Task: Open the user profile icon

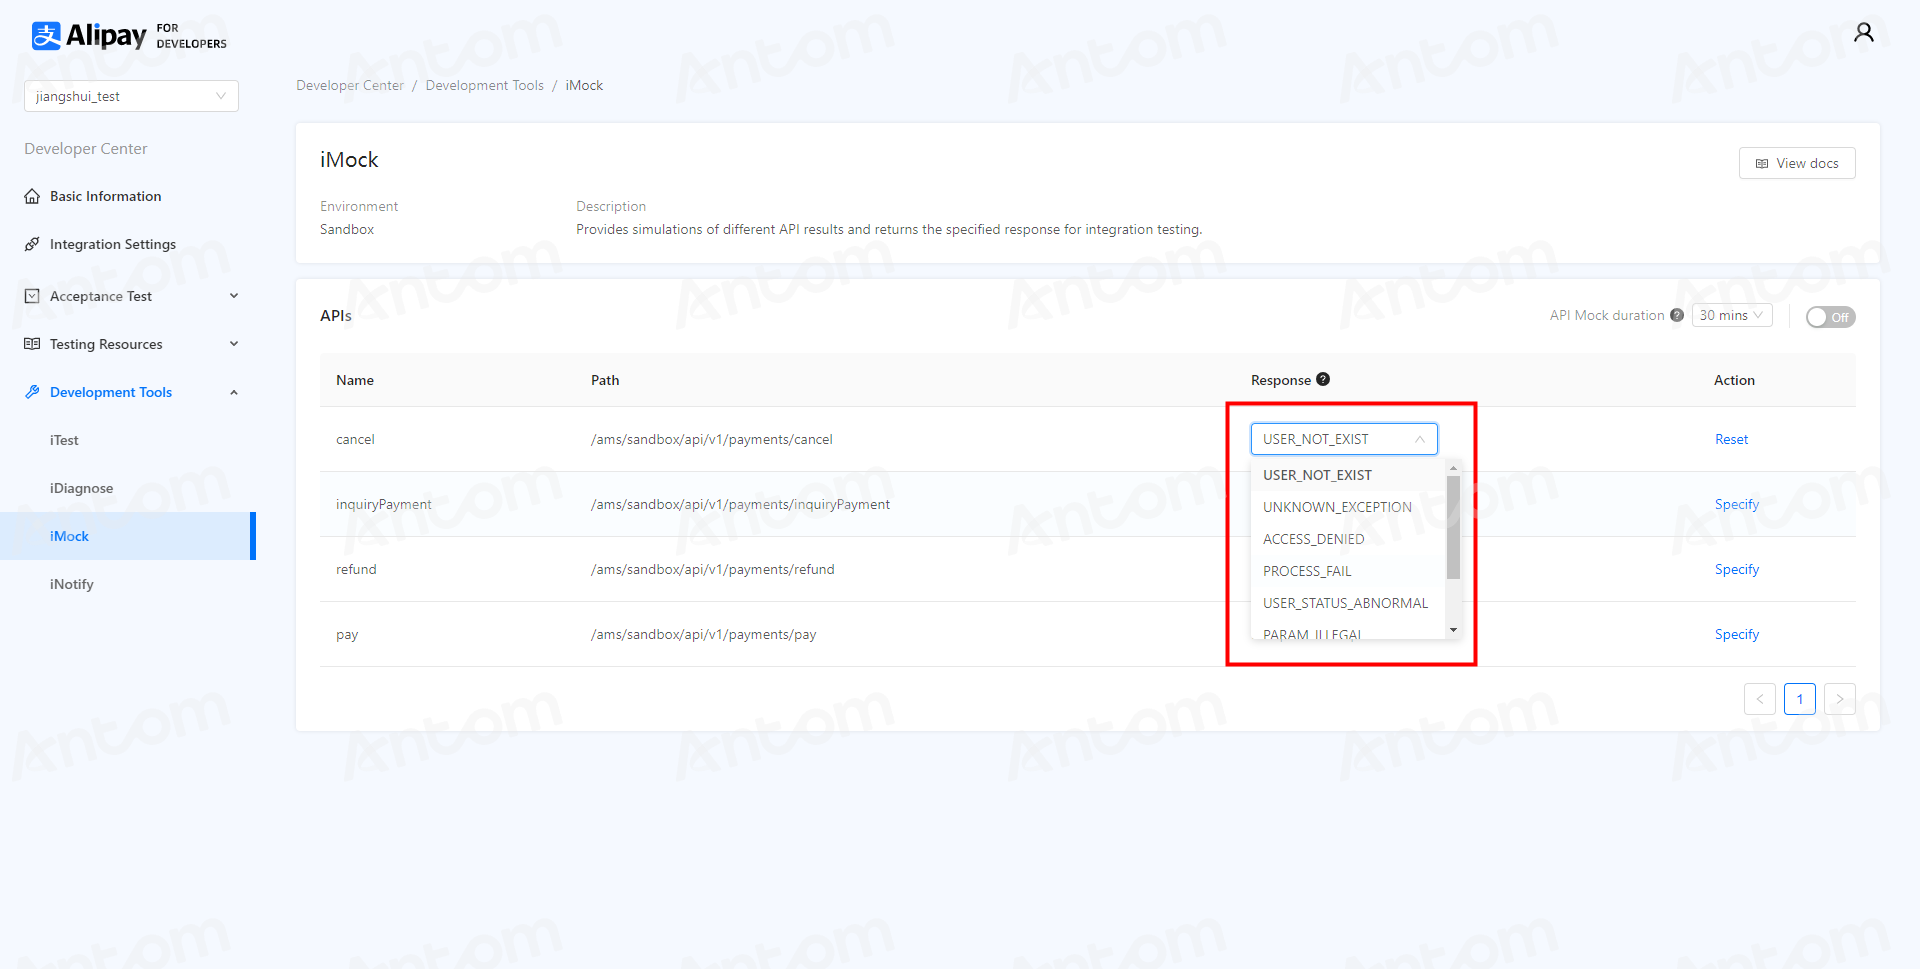Action: click(x=1863, y=33)
